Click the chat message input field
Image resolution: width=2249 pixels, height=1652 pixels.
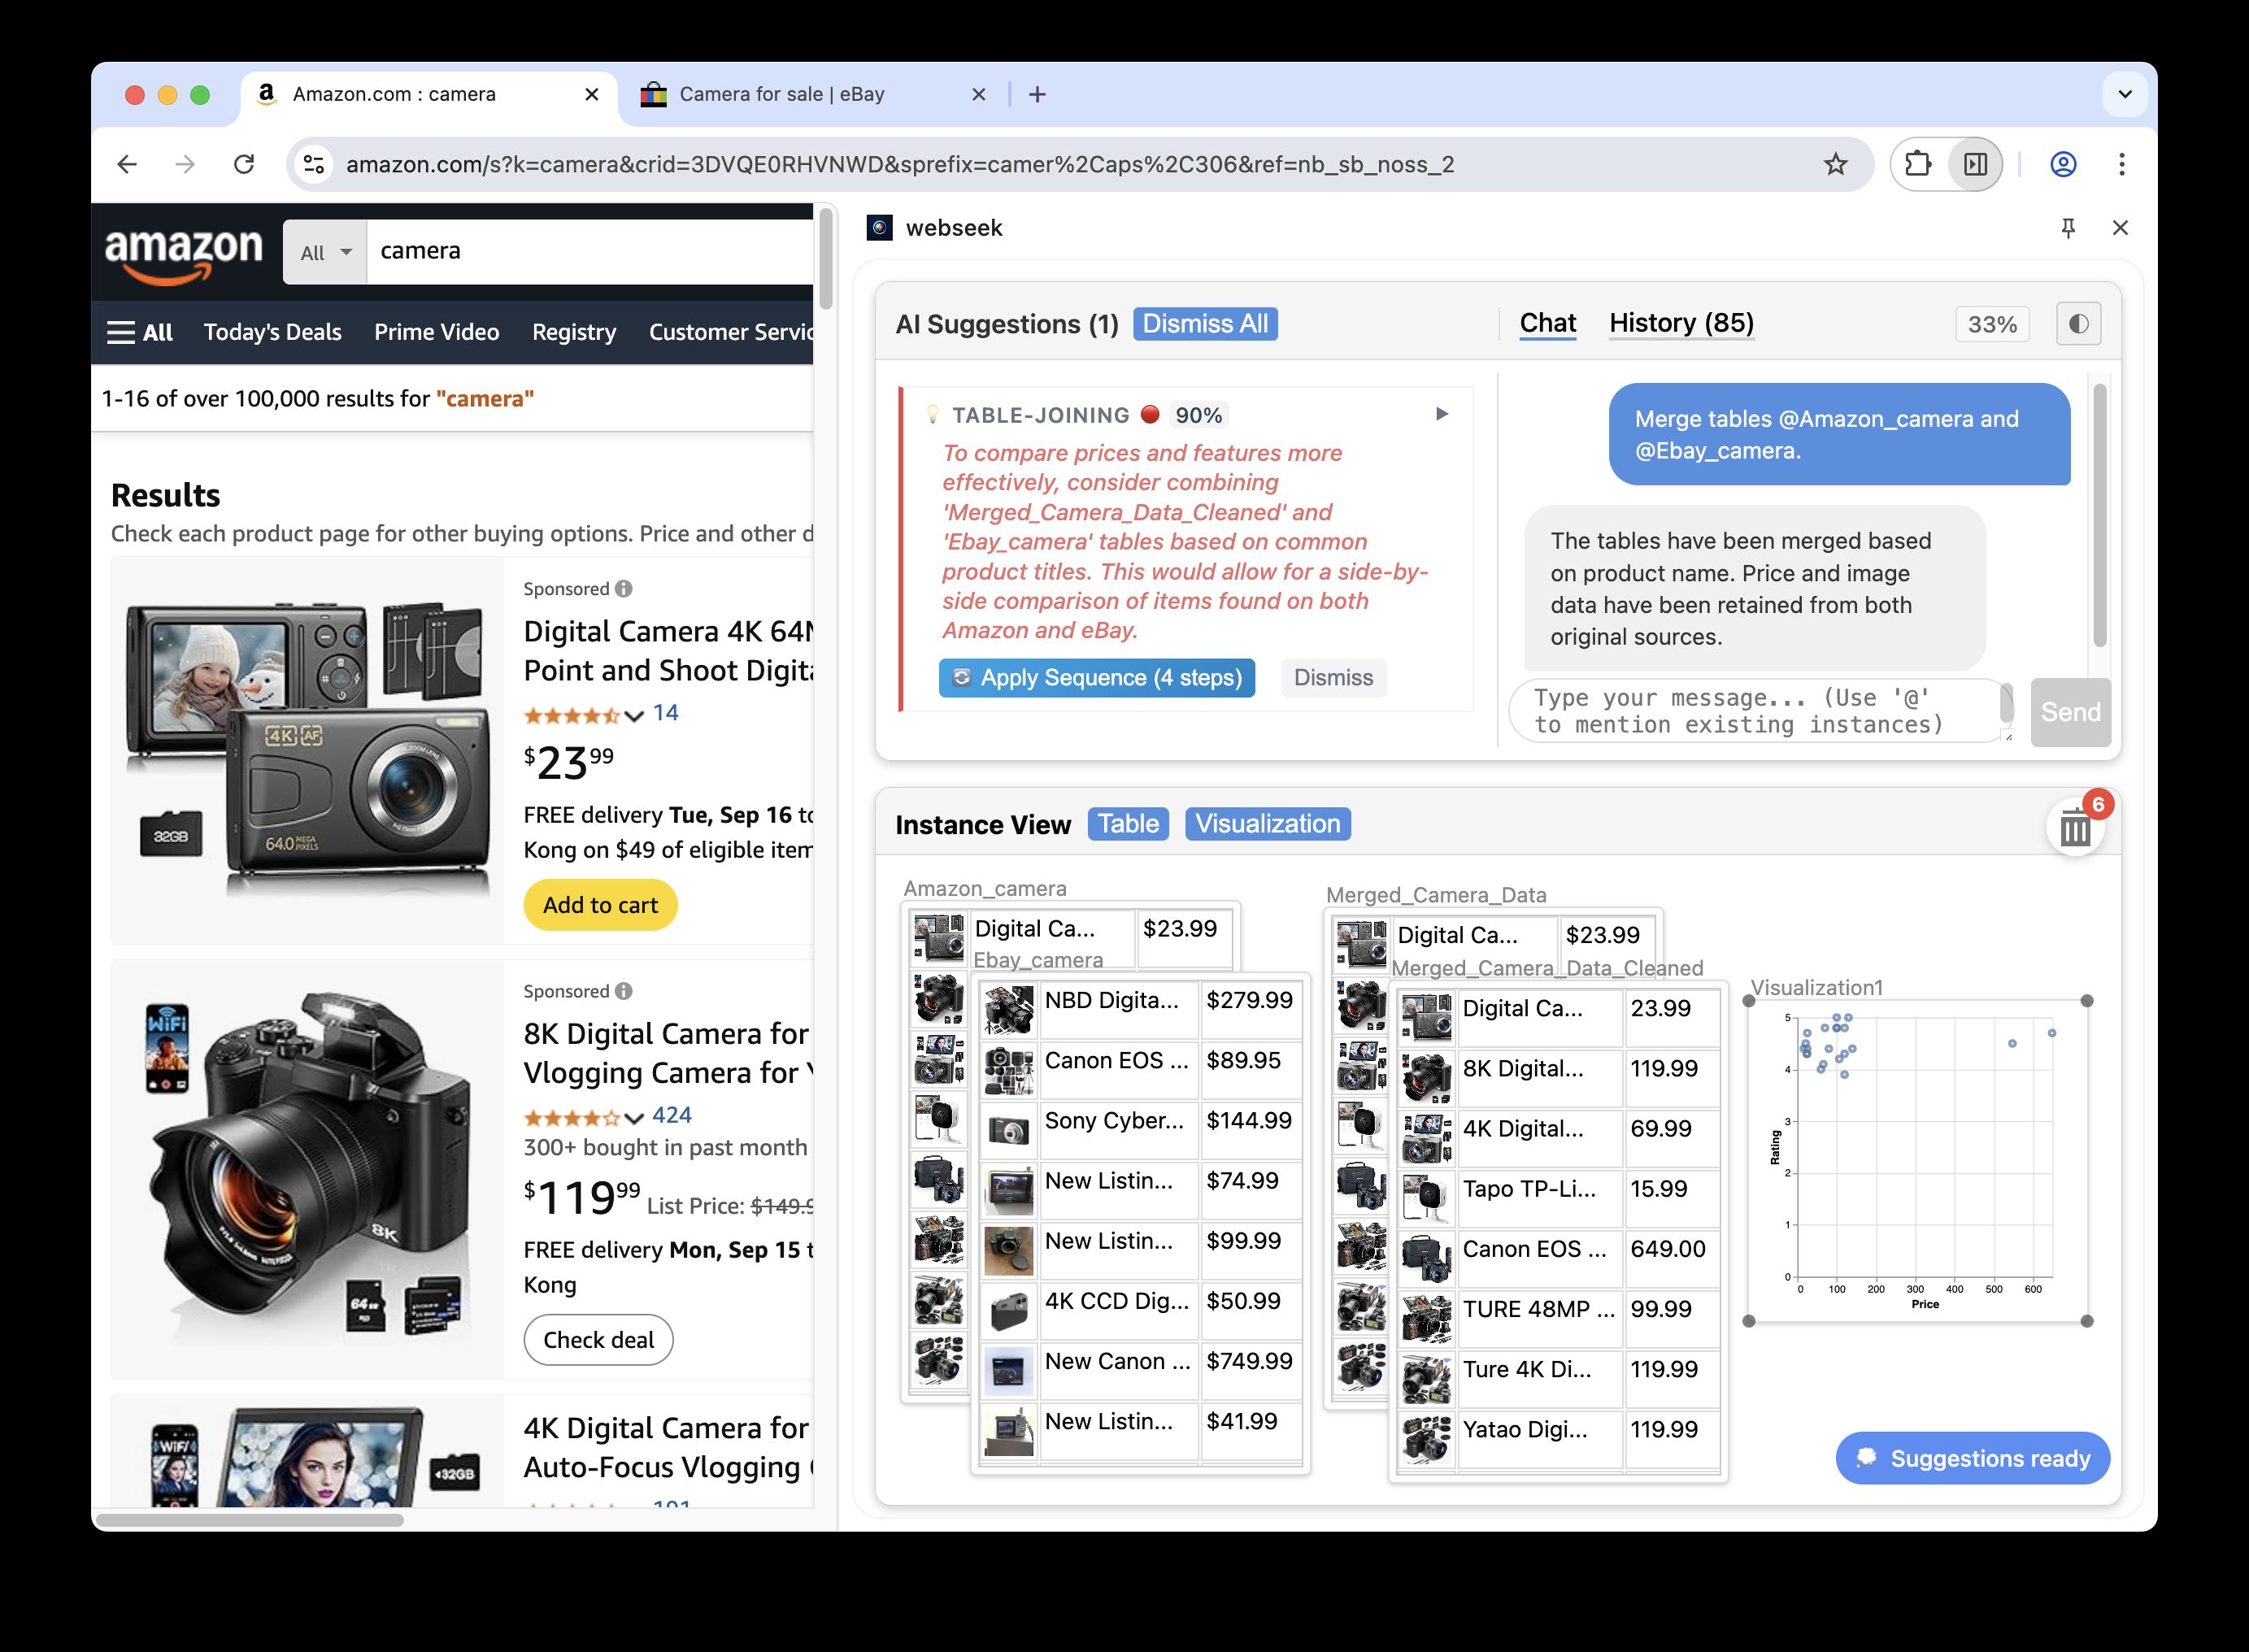tap(1759, 711)
